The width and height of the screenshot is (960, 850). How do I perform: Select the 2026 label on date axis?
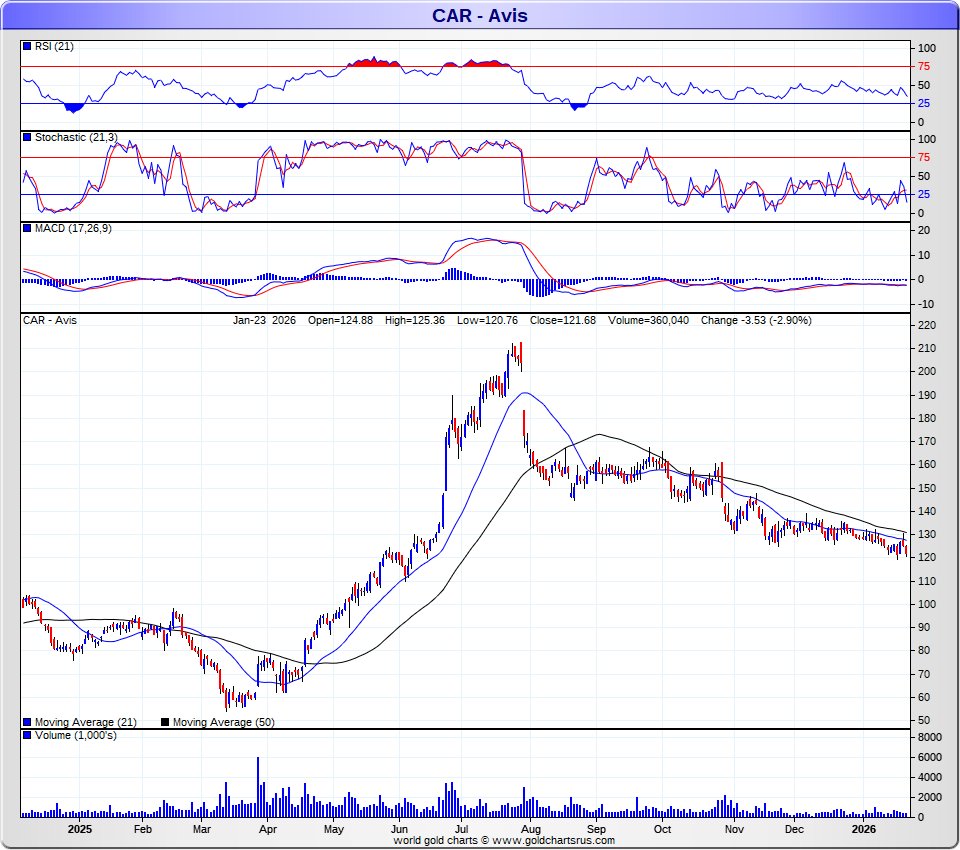pyautogui.click(x=864, y=829)
